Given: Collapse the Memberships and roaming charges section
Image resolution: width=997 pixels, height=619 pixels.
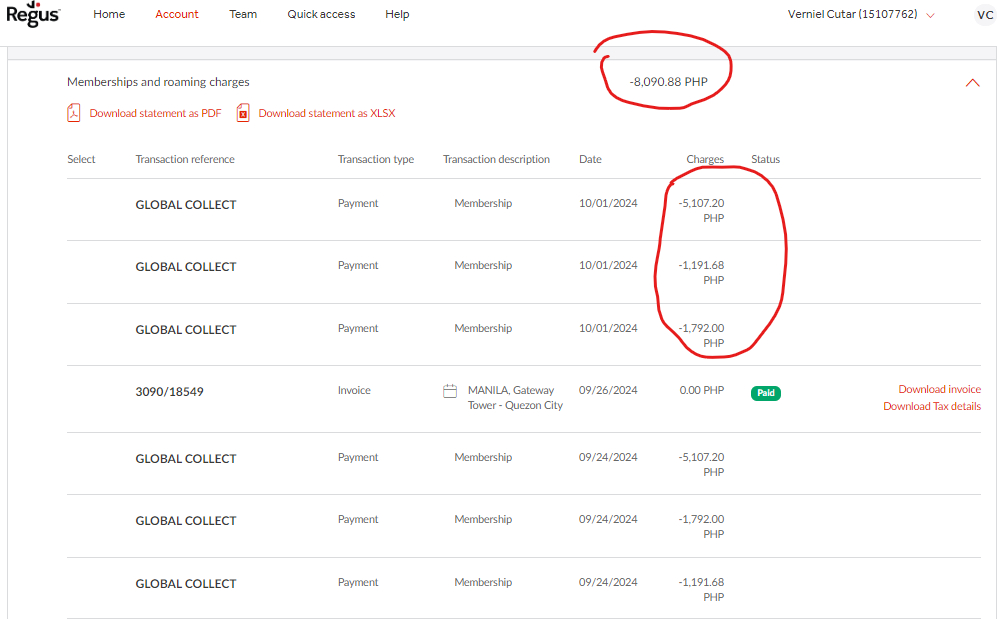Looking at the screenshot, I should (x=972, y=83).
